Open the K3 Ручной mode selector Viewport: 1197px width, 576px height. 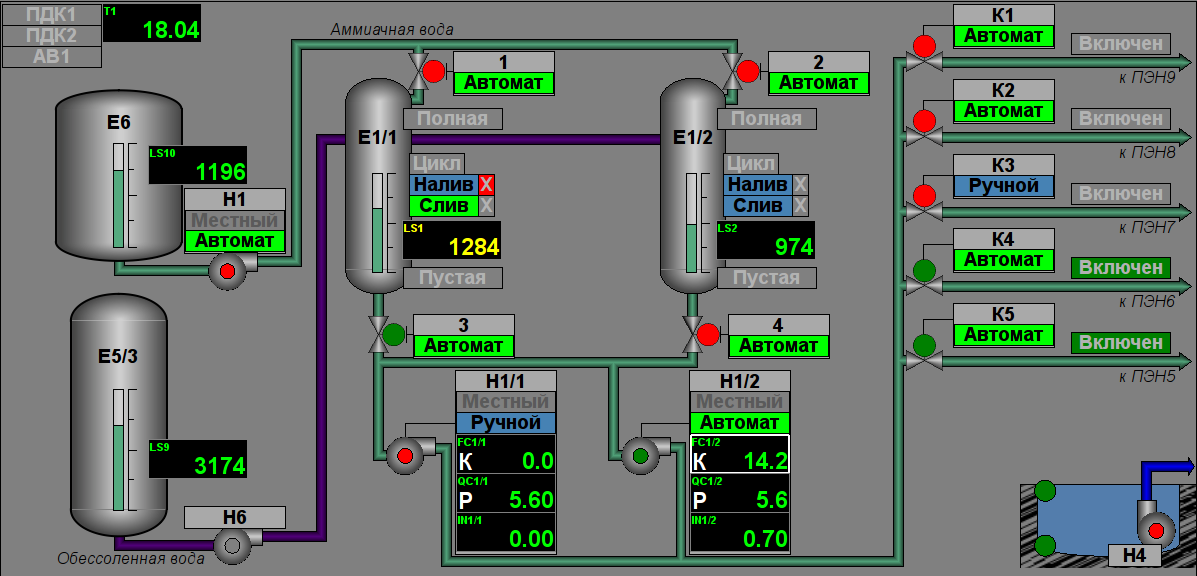click(1003, 186)
